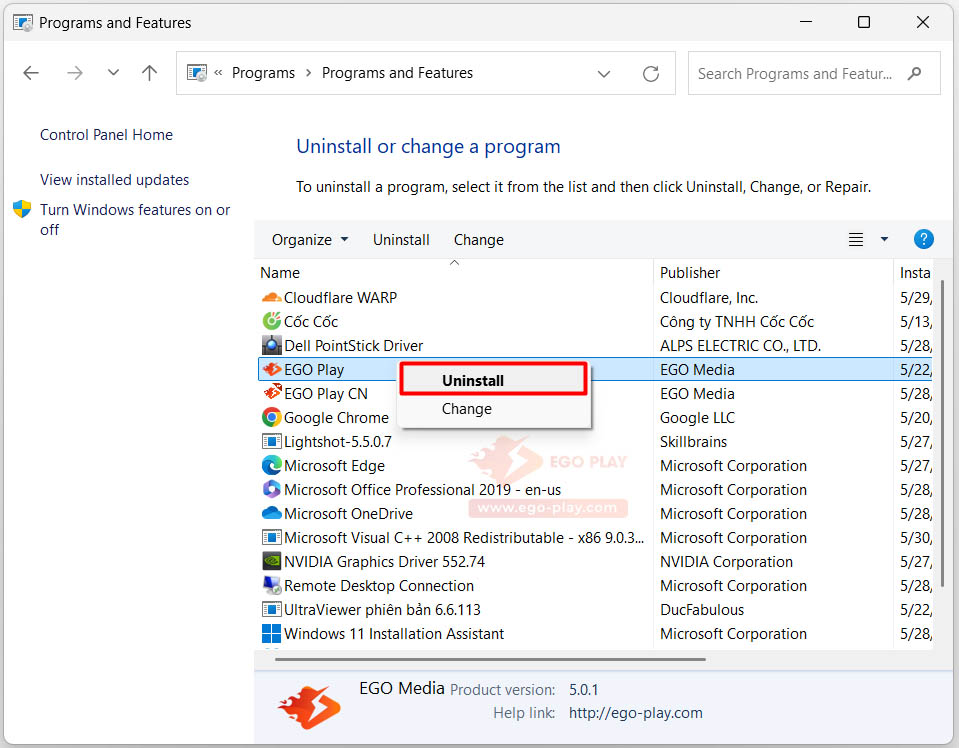Click the ALPS ELECTRIC CO., LTD. cell

740,346
